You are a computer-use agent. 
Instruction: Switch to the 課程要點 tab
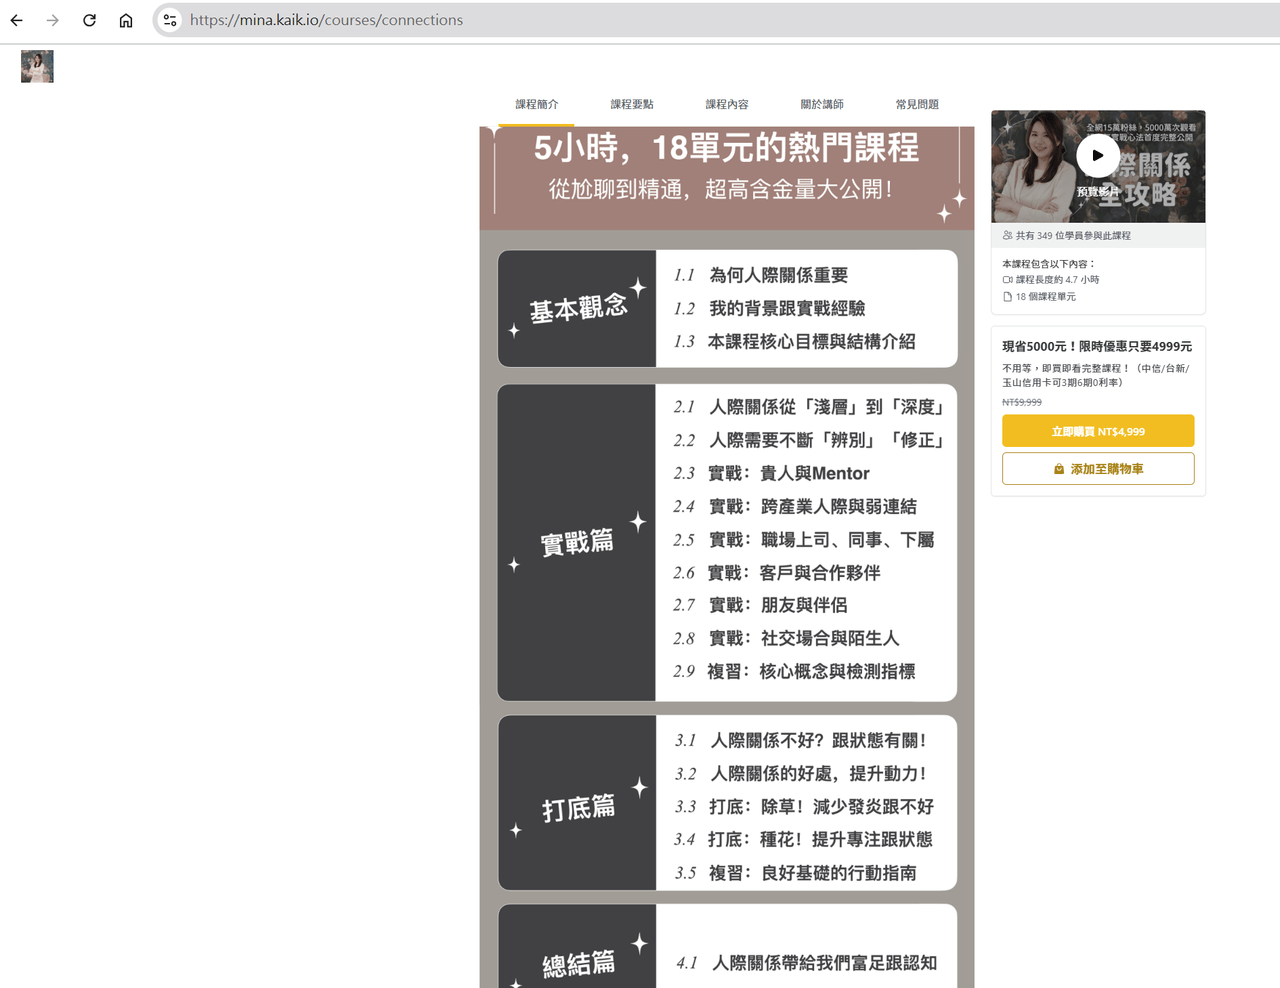(x=632, y=104)
